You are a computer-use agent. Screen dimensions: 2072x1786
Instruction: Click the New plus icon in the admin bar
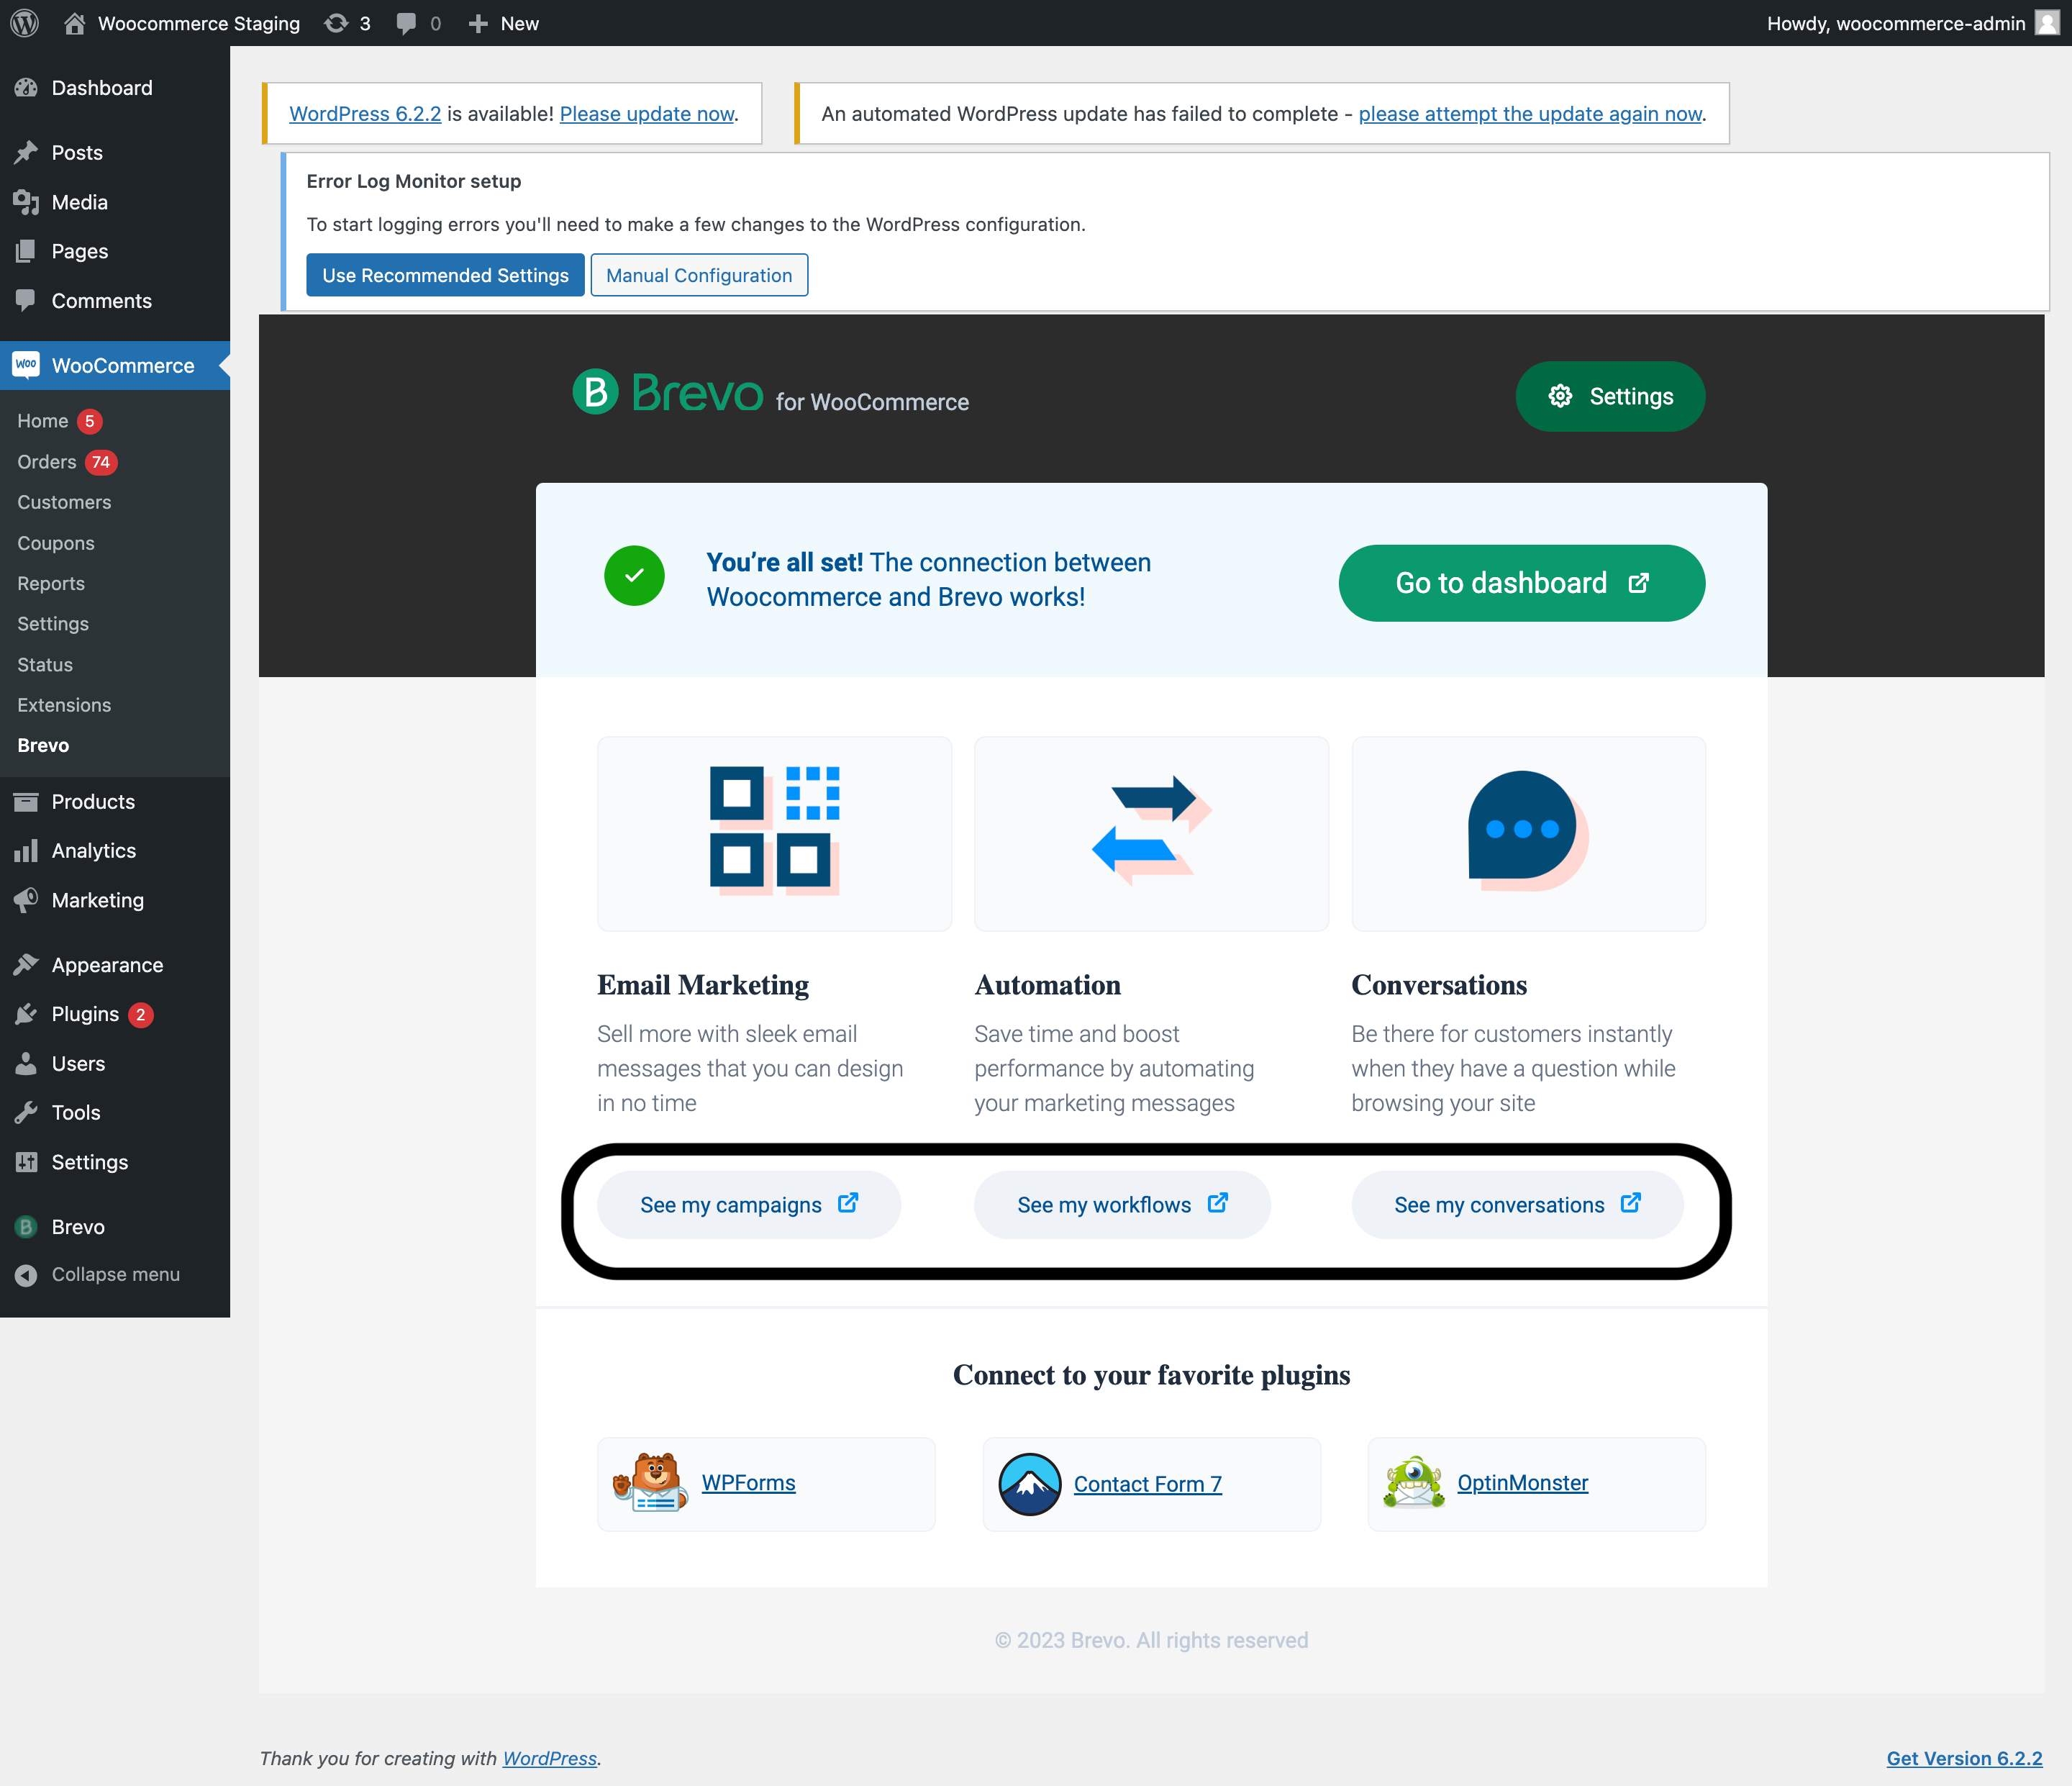pyautogui.click(x=477, y=22)
